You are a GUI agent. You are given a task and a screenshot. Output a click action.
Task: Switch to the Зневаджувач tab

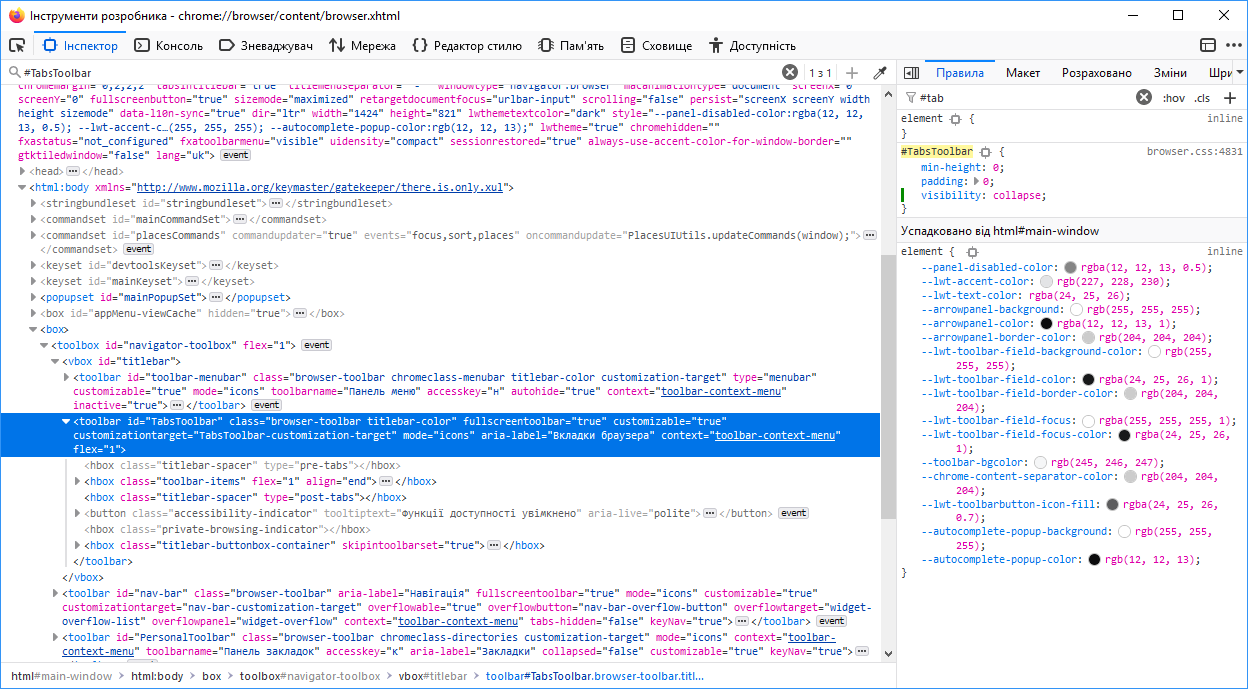(266, 45)
